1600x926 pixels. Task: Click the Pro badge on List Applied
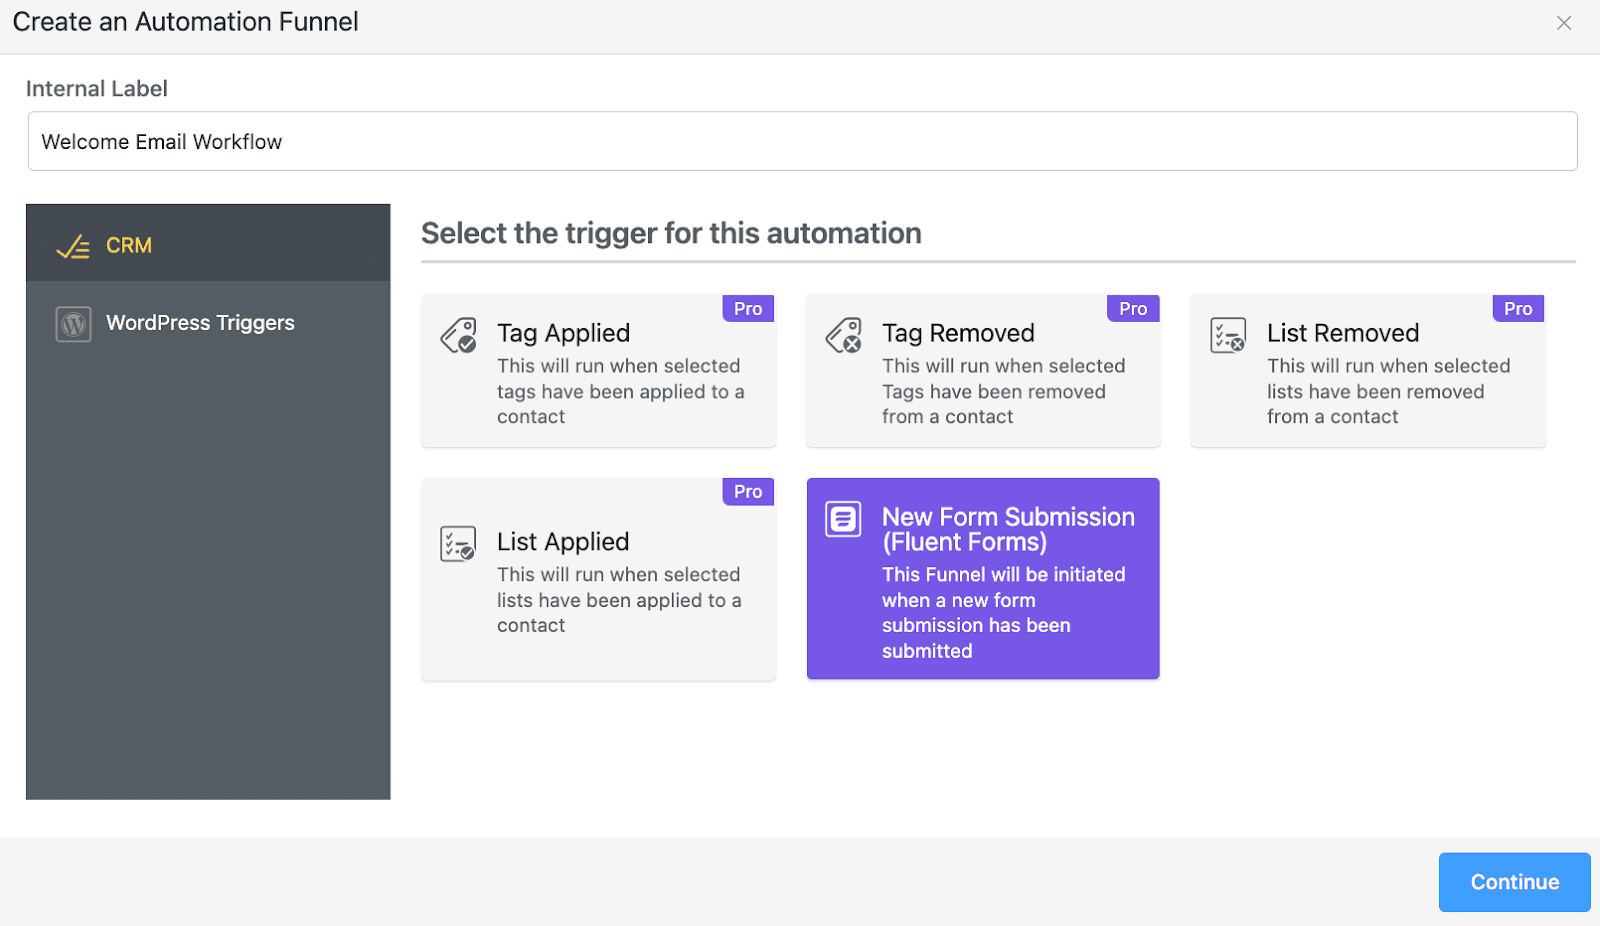pos(748,491)
